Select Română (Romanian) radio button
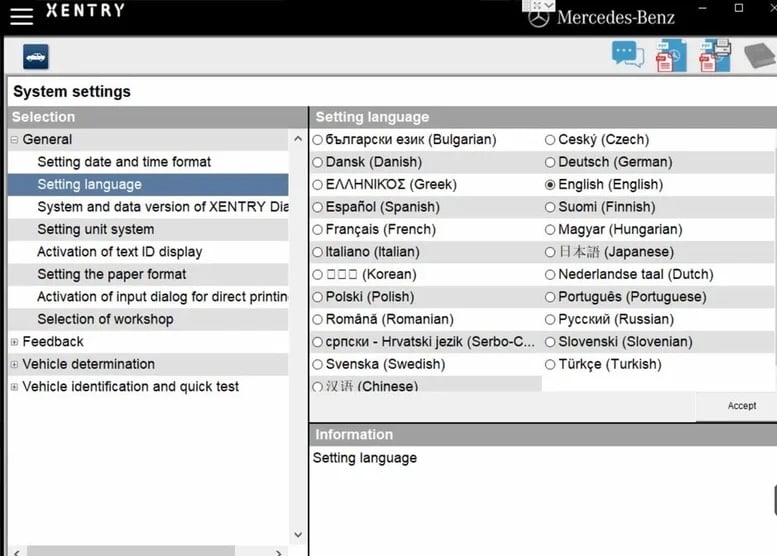The image size is (777, 556). pos(318,319)
